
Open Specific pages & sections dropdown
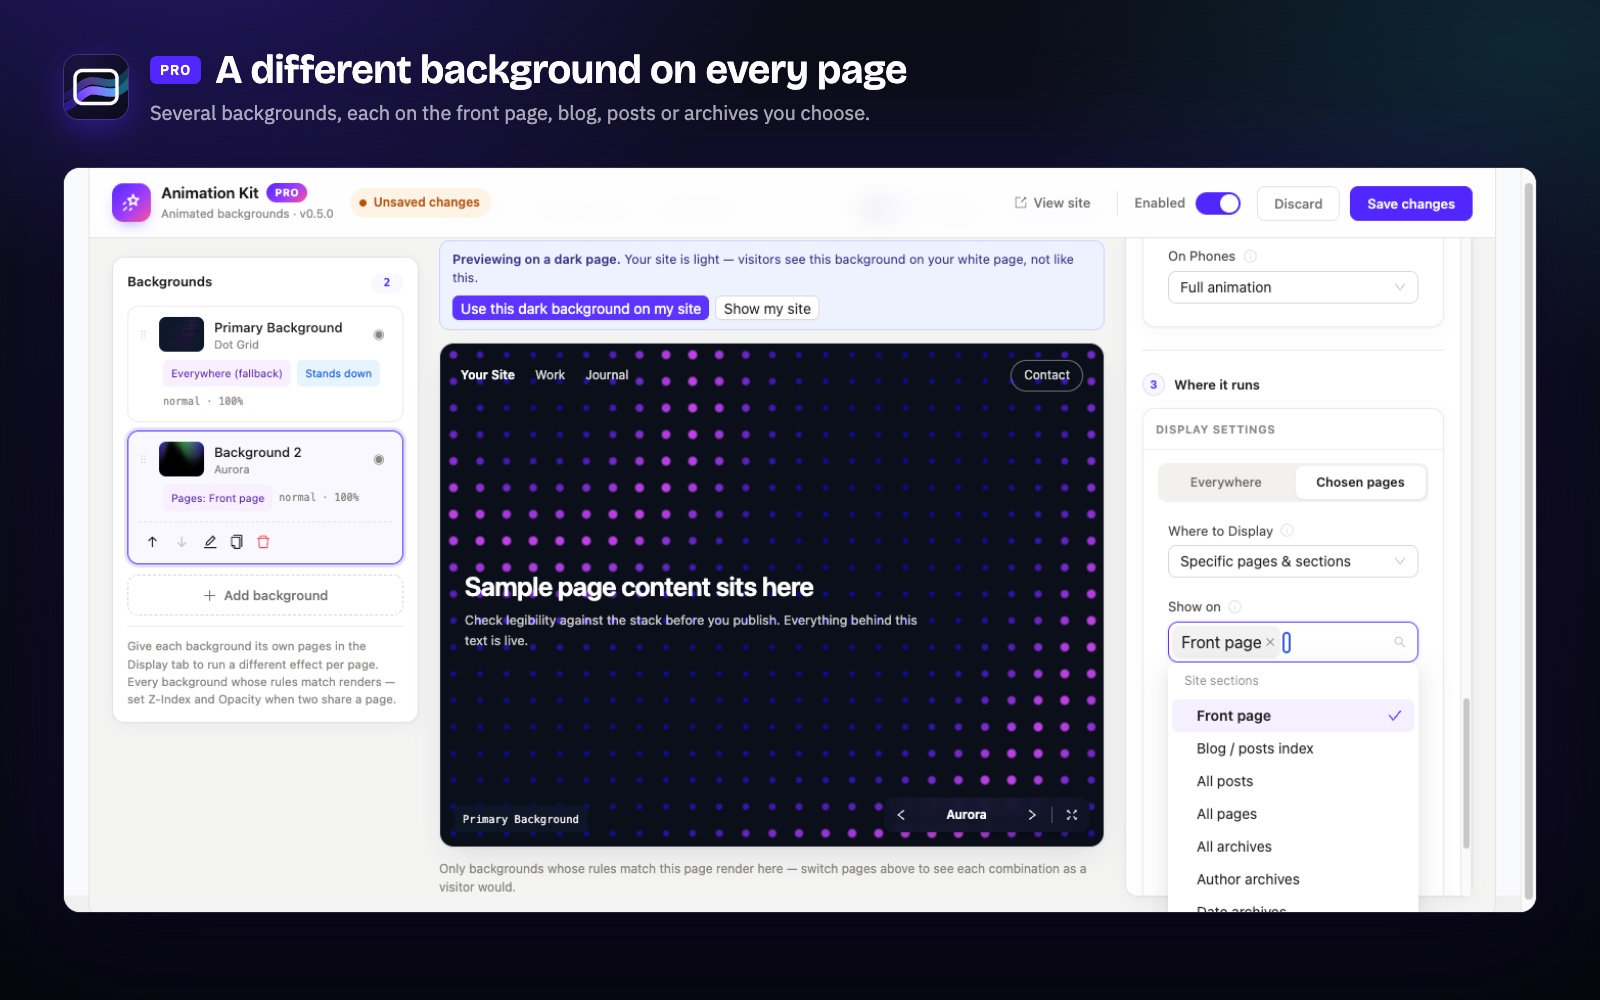[1293, 561]
